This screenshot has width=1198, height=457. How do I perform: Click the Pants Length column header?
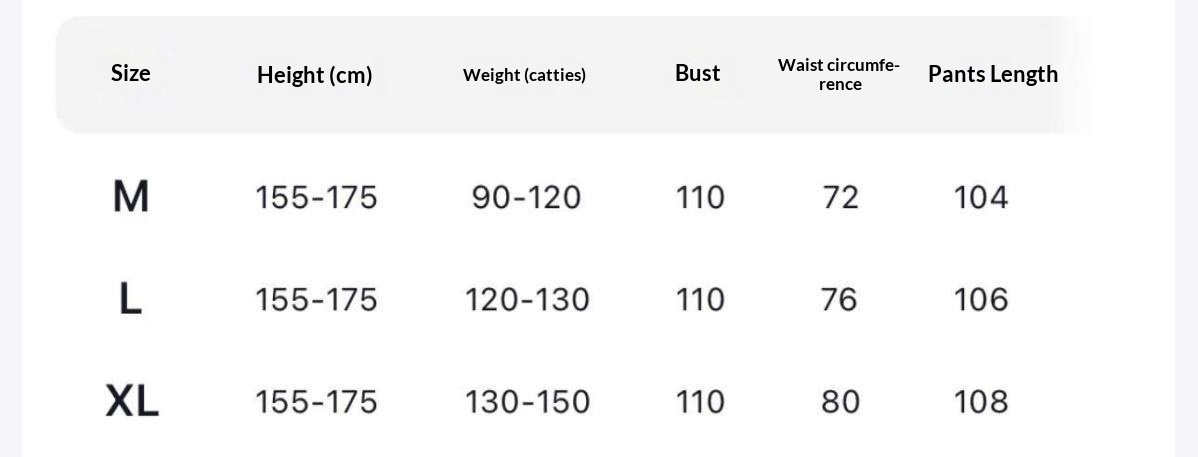992,74
